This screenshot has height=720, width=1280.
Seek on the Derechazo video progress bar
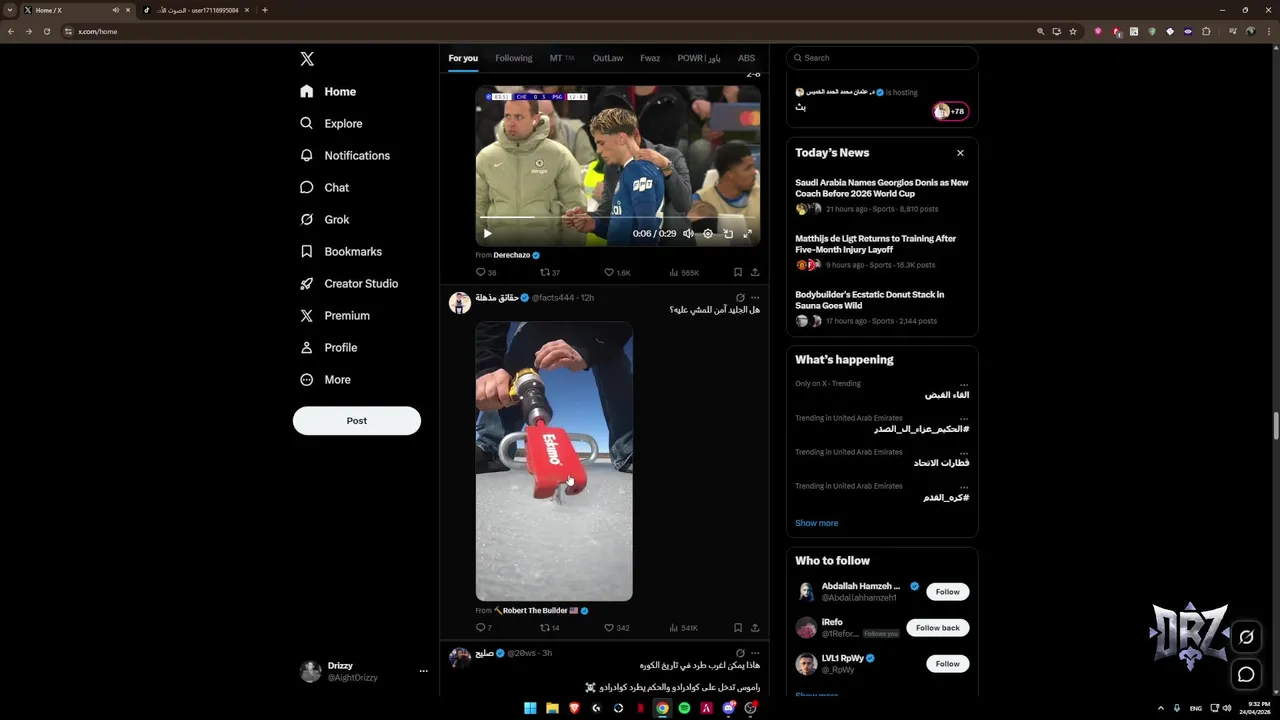tap(617, 217)
